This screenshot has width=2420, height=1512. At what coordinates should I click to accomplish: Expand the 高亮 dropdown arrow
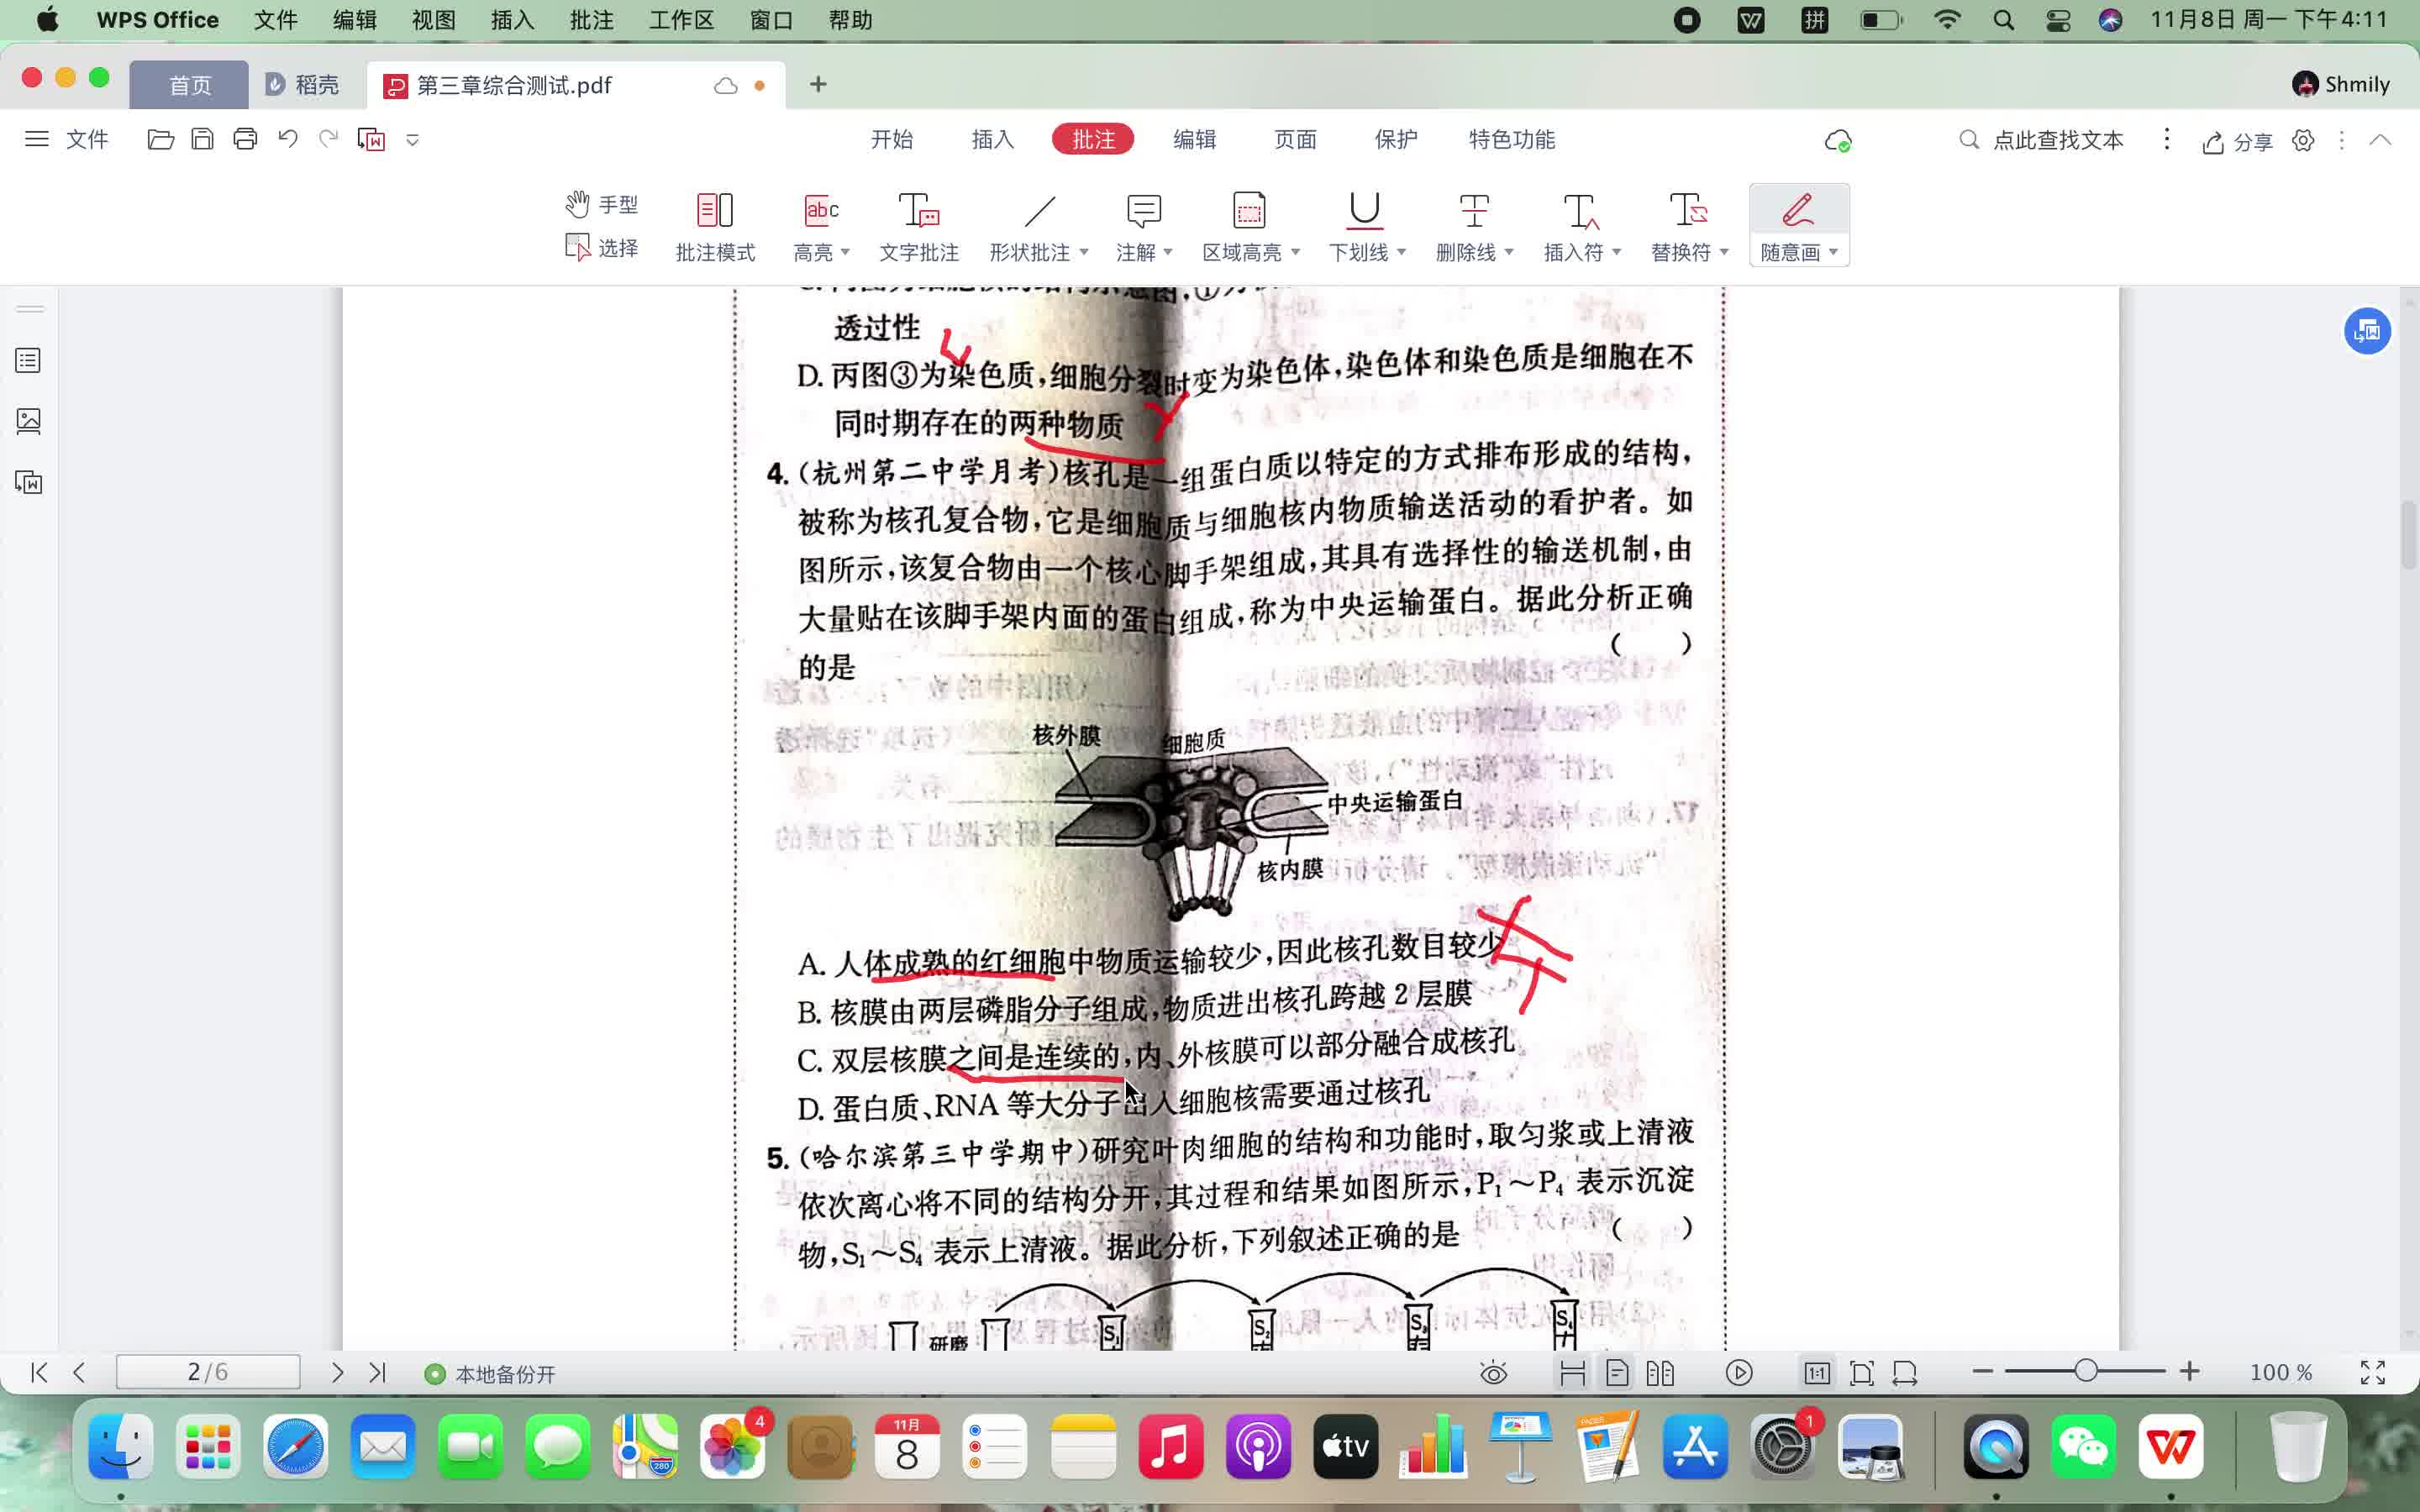click(846, 252)
